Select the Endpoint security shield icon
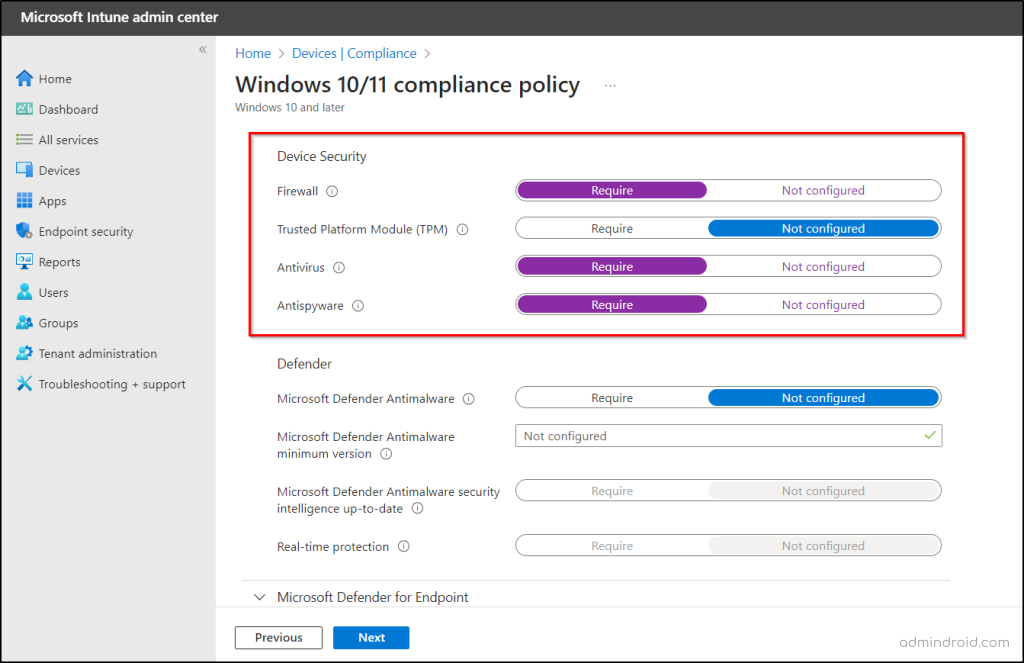1024x663 pixels. 25,232
